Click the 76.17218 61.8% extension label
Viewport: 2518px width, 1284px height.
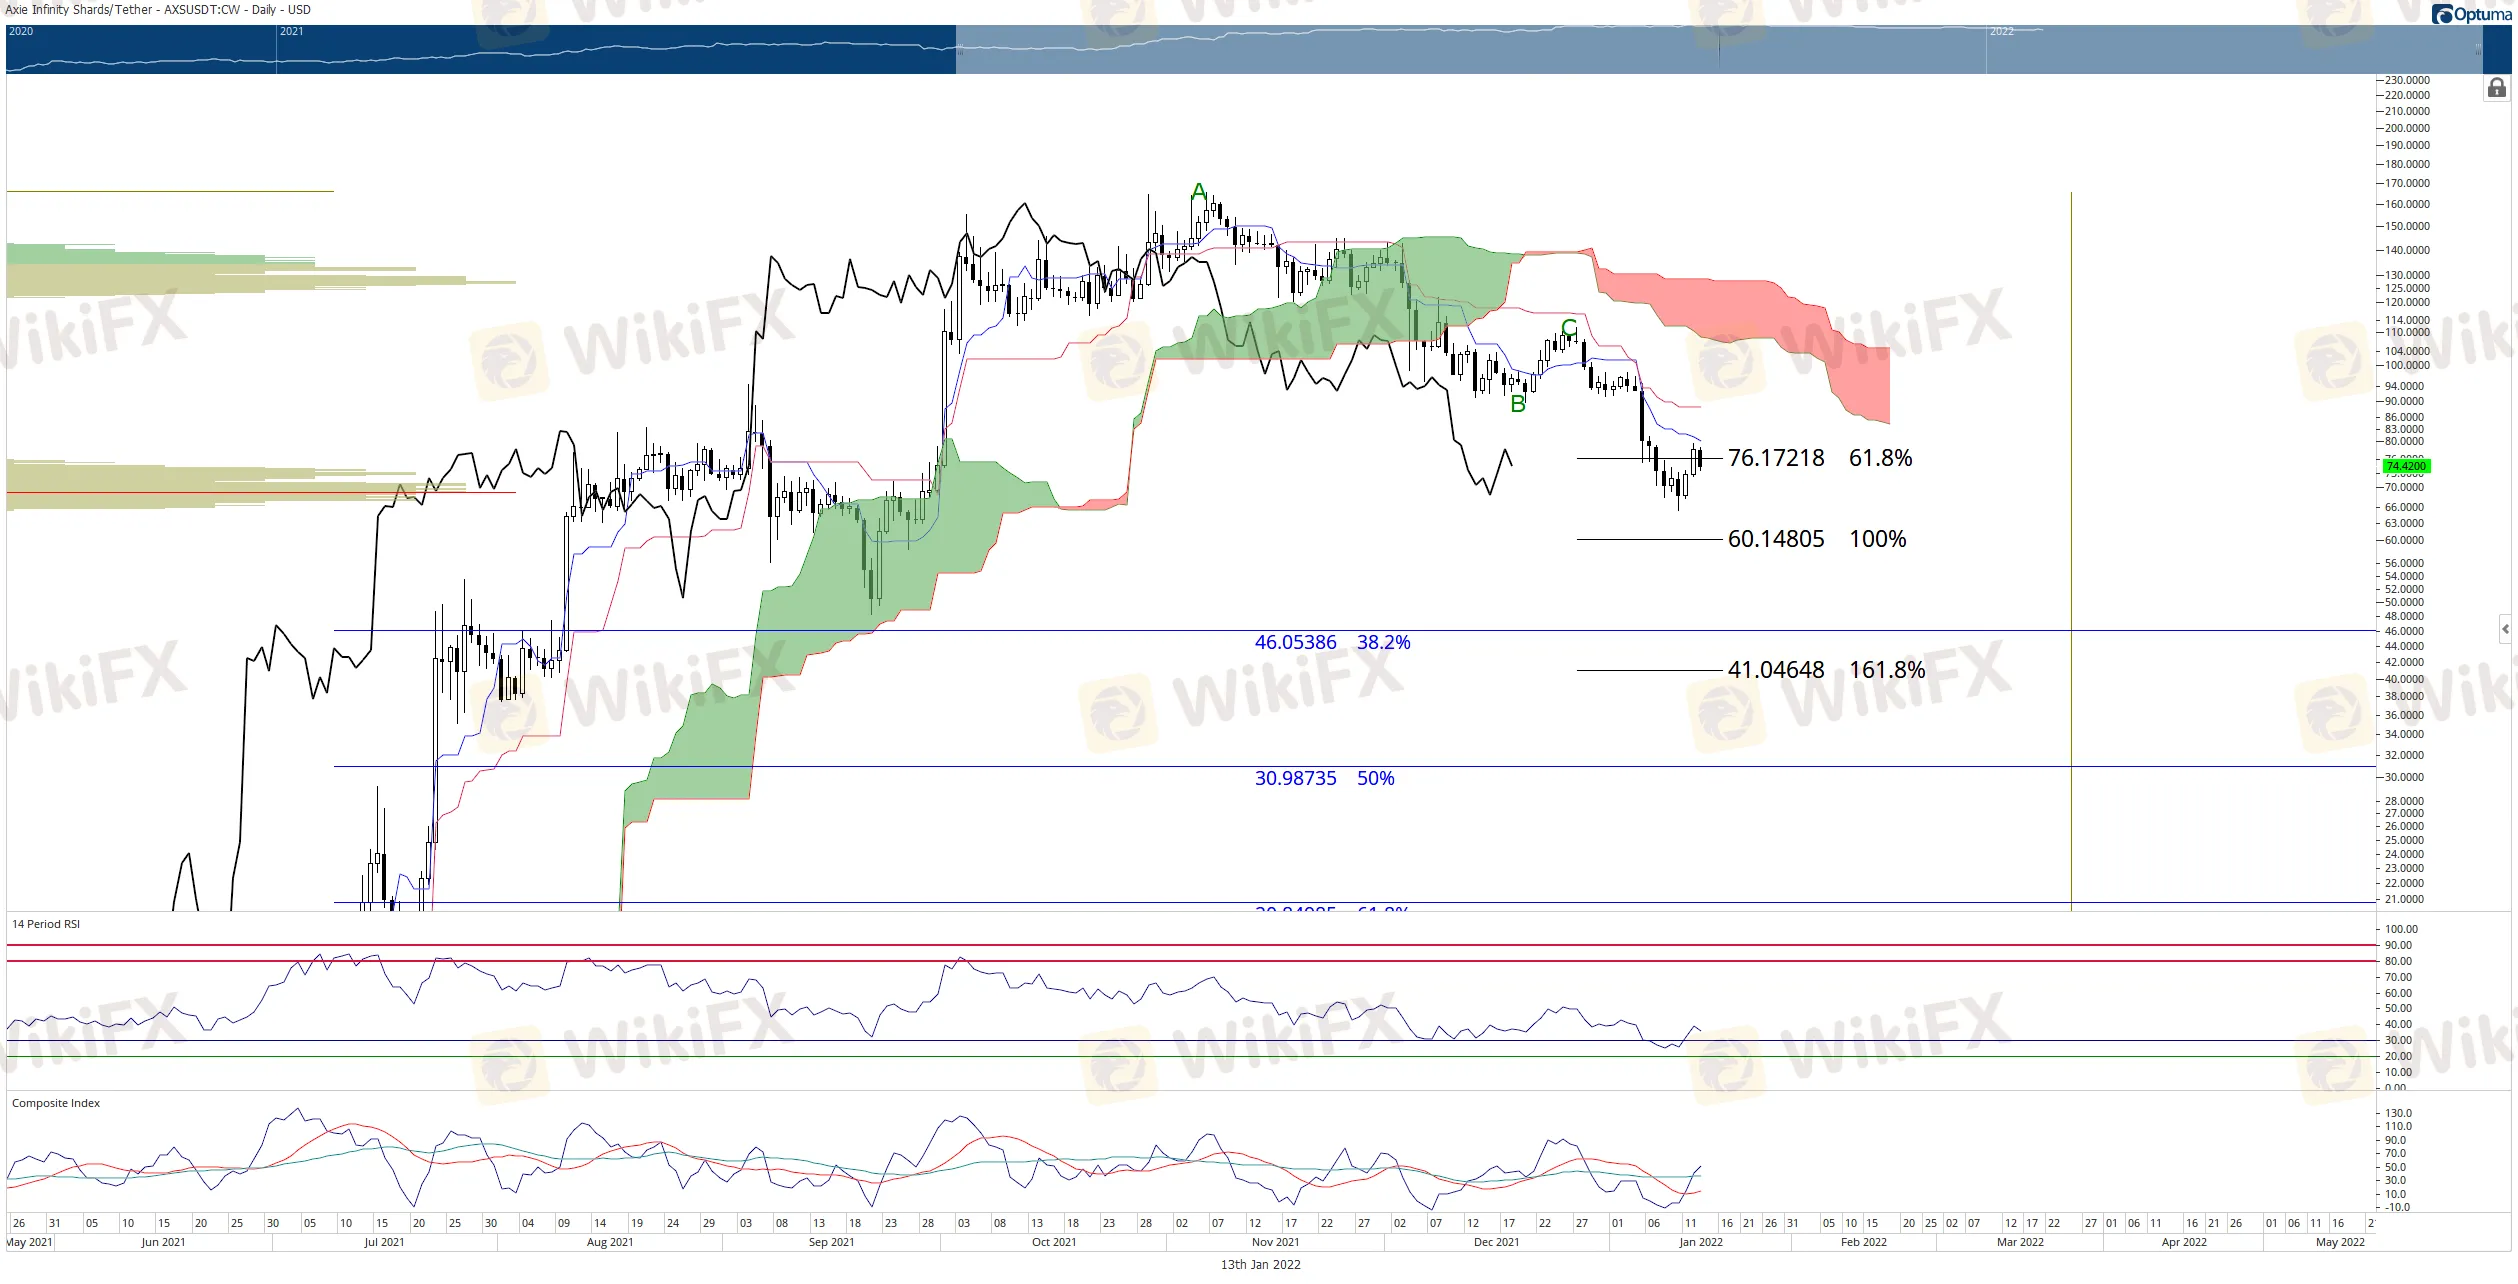pyautogui.click(x=1819, y=458)
